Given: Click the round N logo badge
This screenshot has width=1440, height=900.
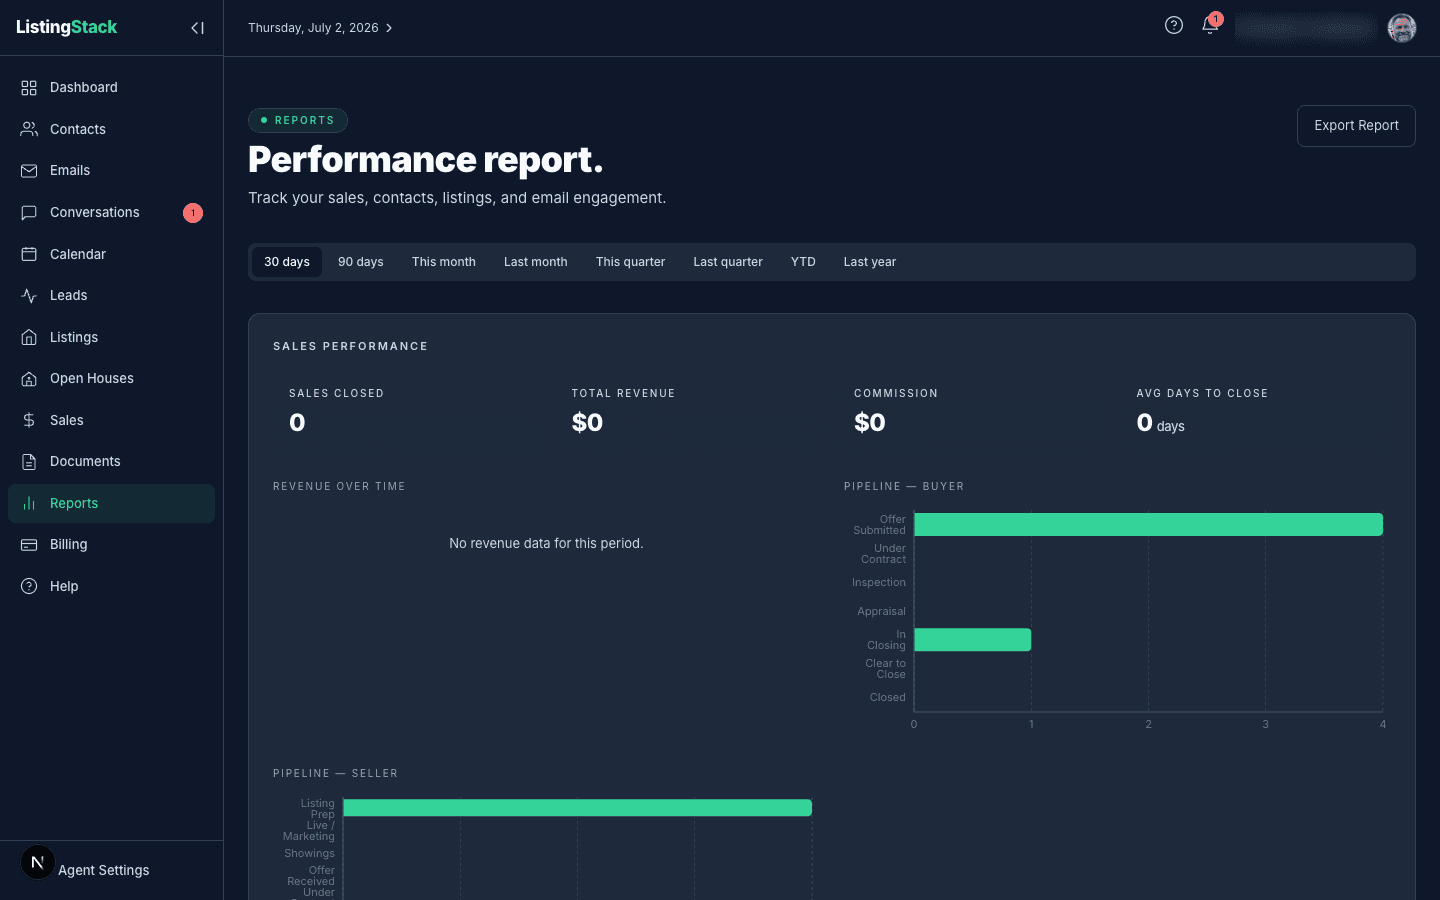Looking at the screenshot, I should [x=38, y=862].
